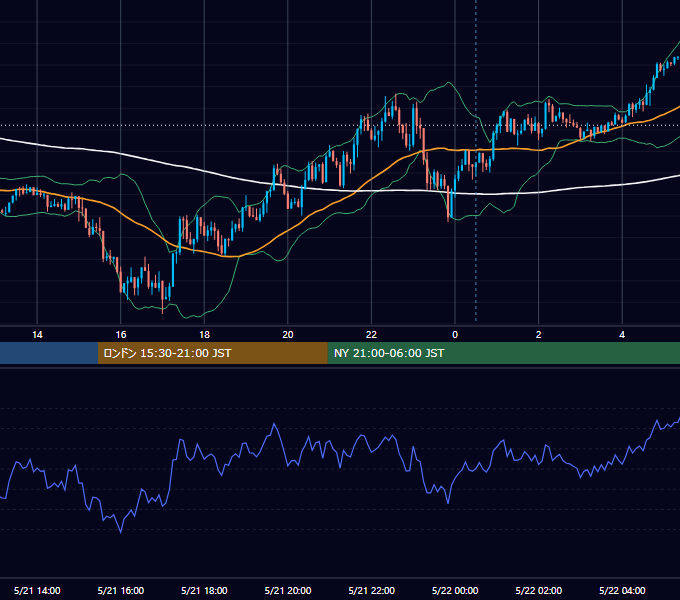Viewport: 680px width, 600px height.
Task: Click the 5/21 16:00 indicator axis label
Action: (x=121, y=590)
